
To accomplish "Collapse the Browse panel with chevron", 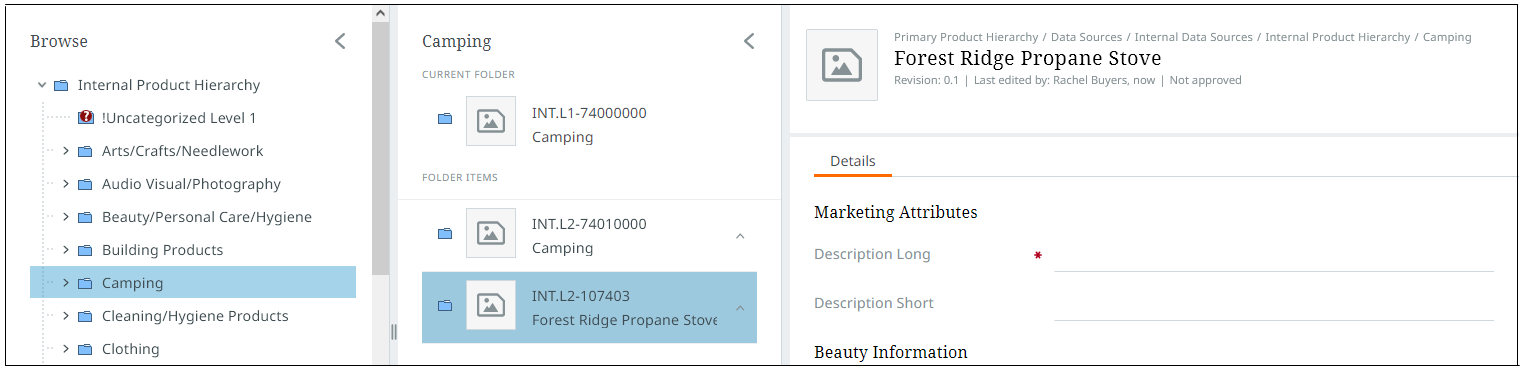I will (x=340, y=41).
